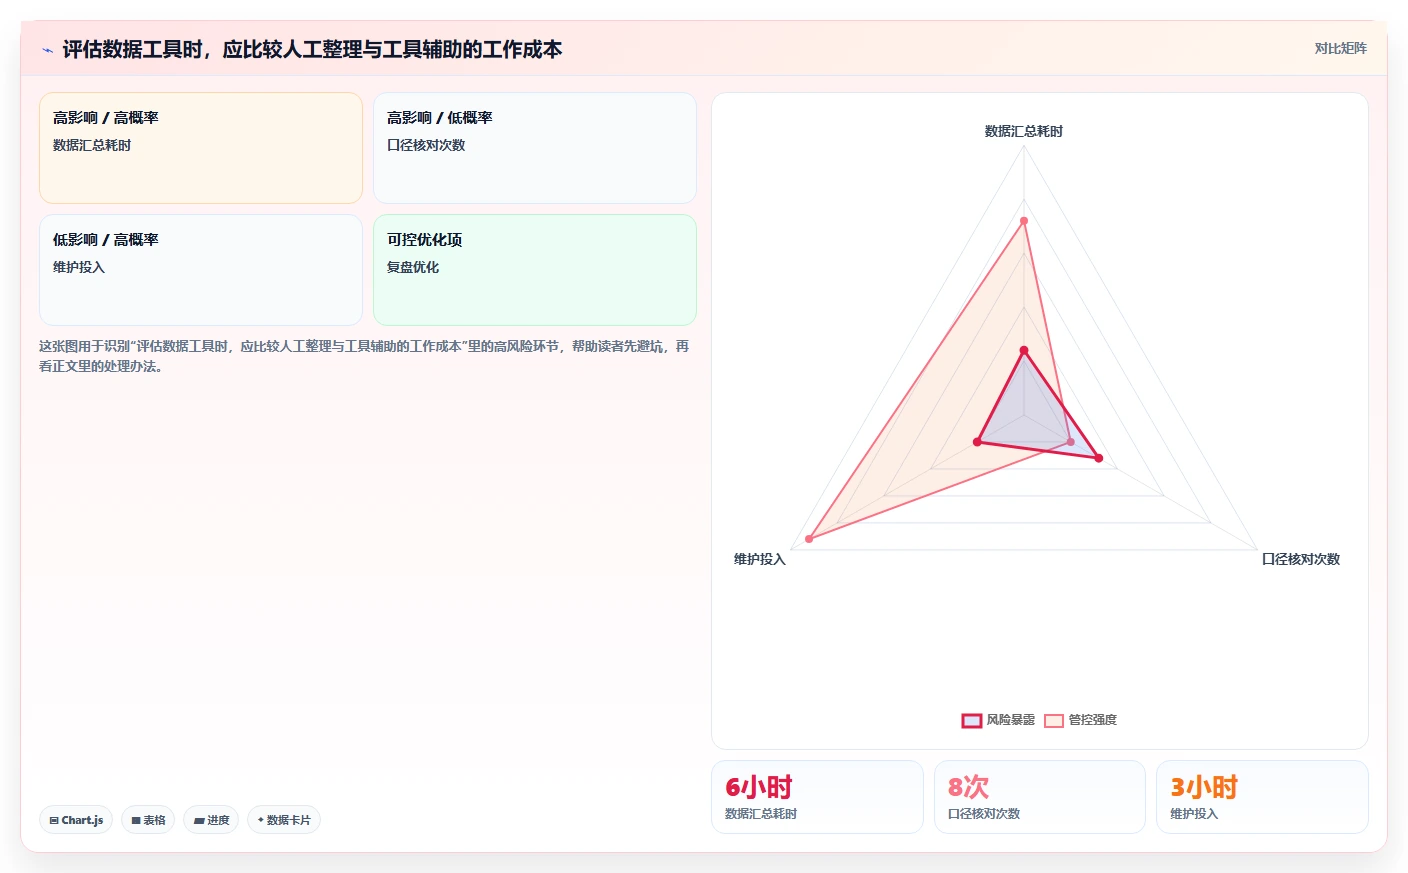
Task: Open the 3小时 维护投入 stat card
Action: (1262, 797)
